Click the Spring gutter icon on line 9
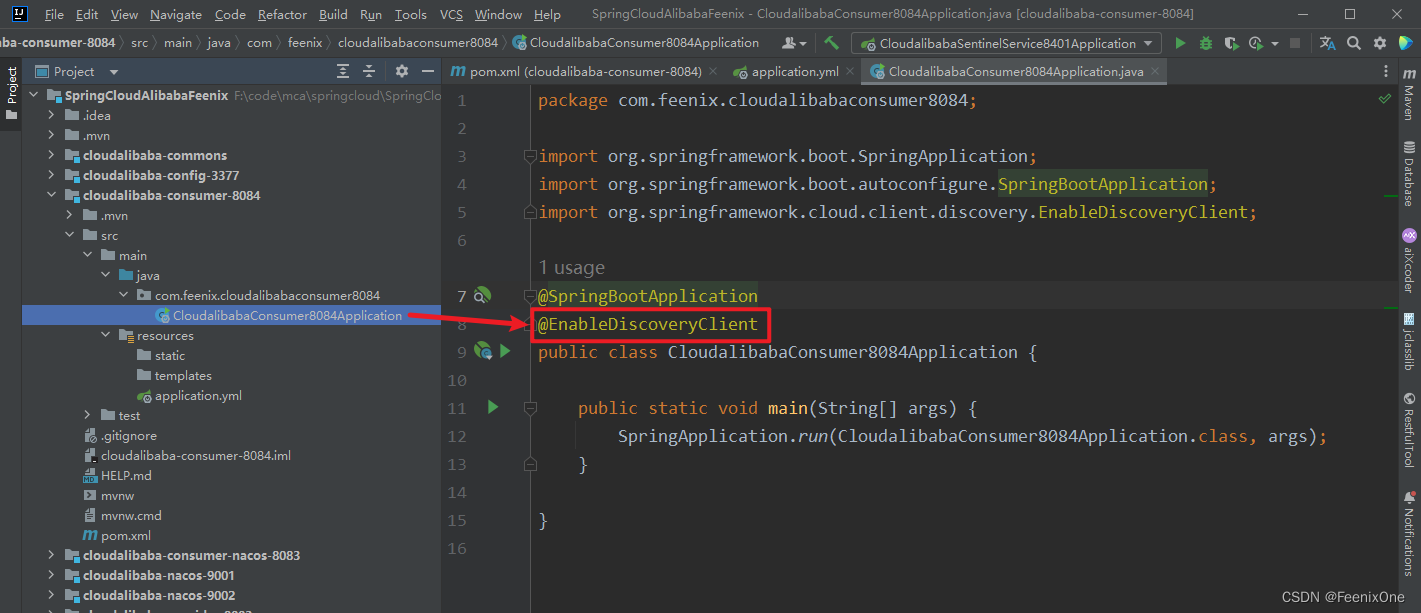The image size is (1421, 613). coord(483,351)
